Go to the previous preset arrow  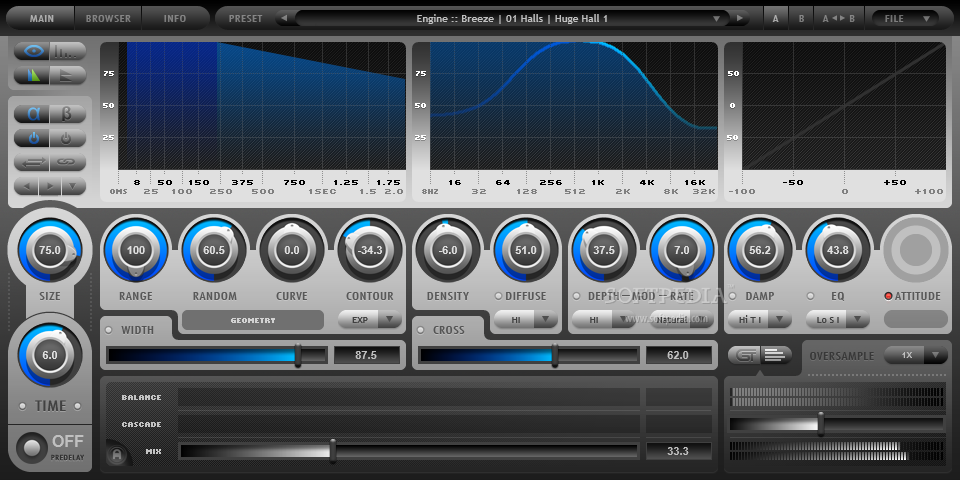pos(285,18)
